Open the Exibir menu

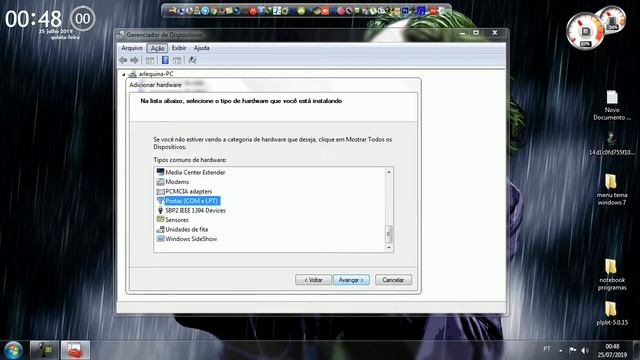tap(179, 48)
